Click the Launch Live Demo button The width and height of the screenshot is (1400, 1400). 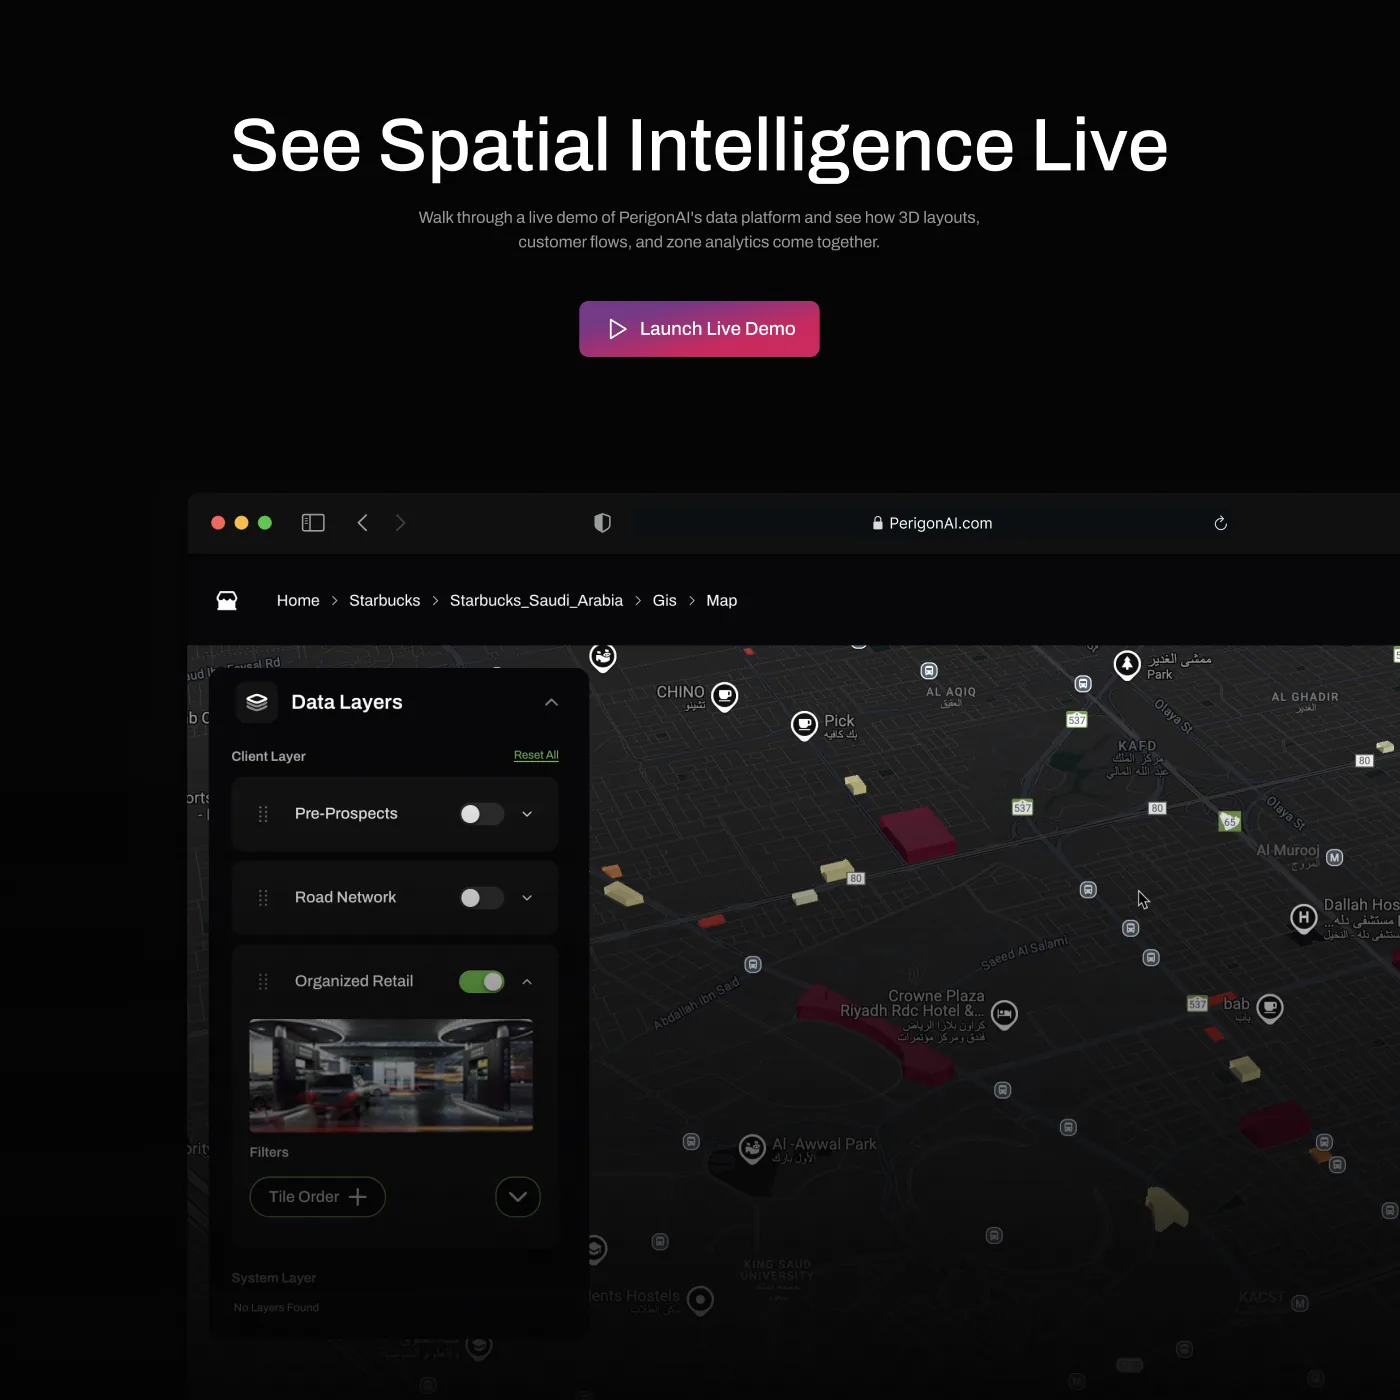coord(699,329)
